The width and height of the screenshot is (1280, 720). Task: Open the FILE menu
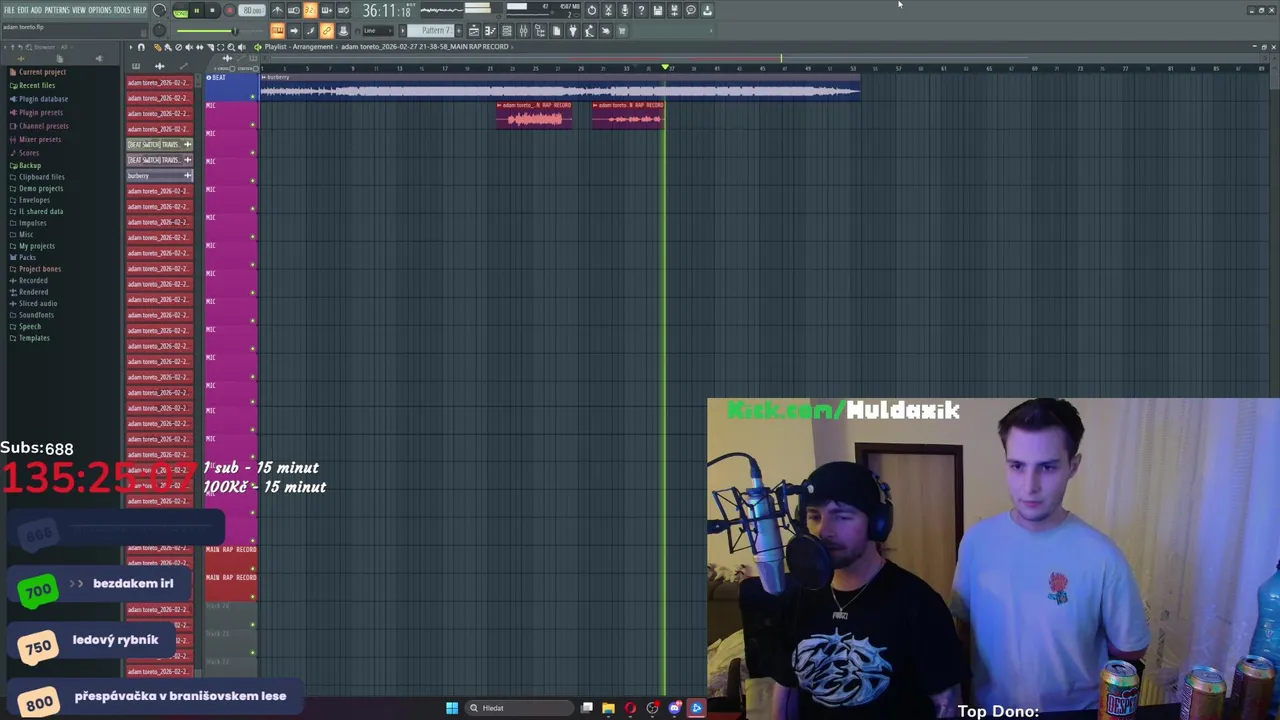(x=9, y=10)
